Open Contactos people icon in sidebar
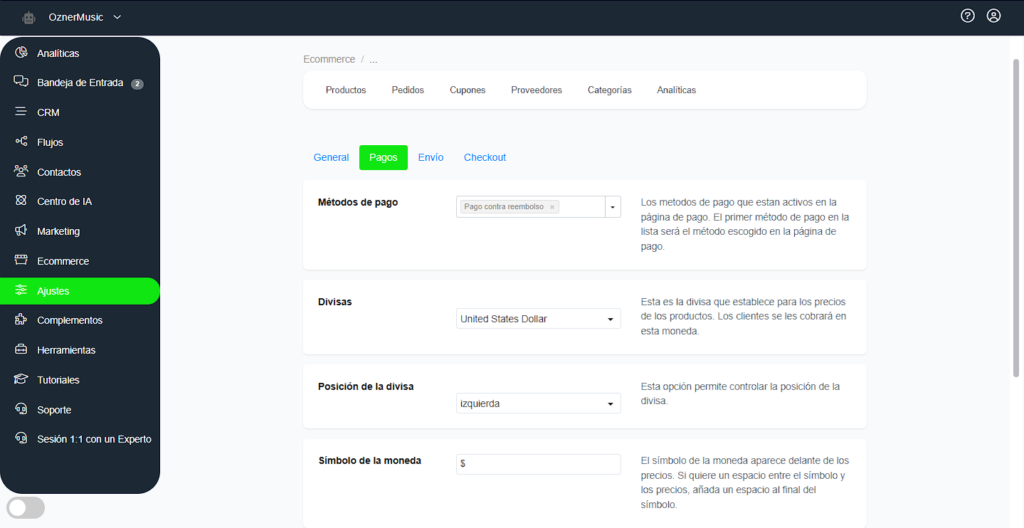This screenshot has height=528, width=1024. [21, 172]
